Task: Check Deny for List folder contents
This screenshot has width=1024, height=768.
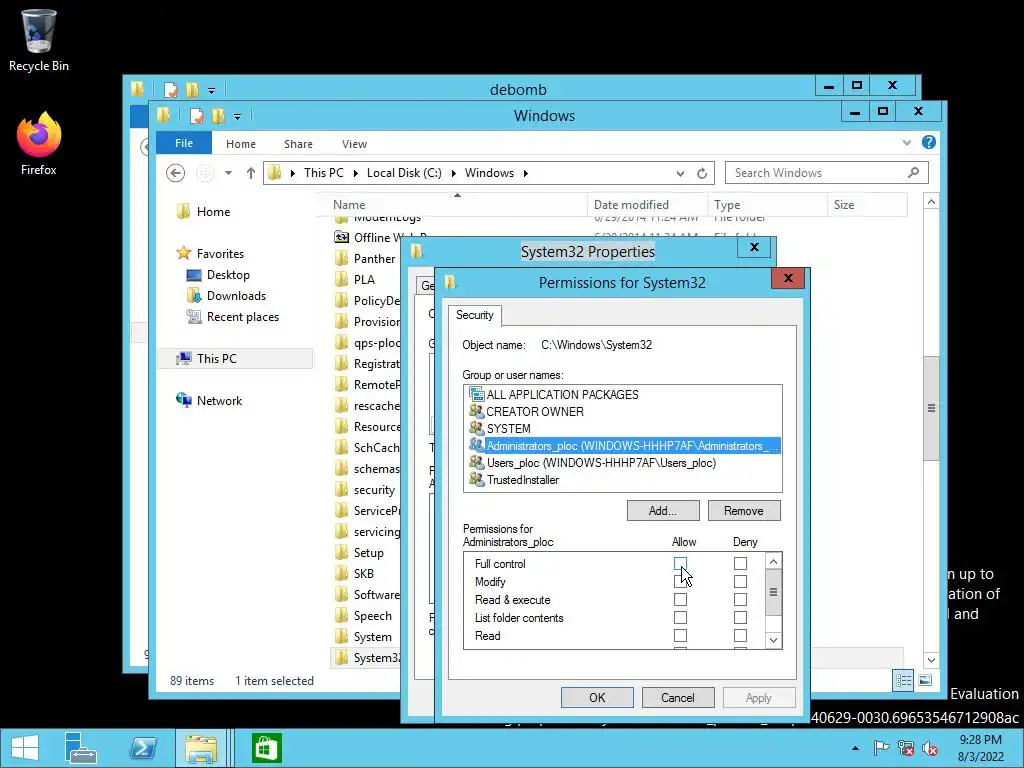Action: point(740,617)
